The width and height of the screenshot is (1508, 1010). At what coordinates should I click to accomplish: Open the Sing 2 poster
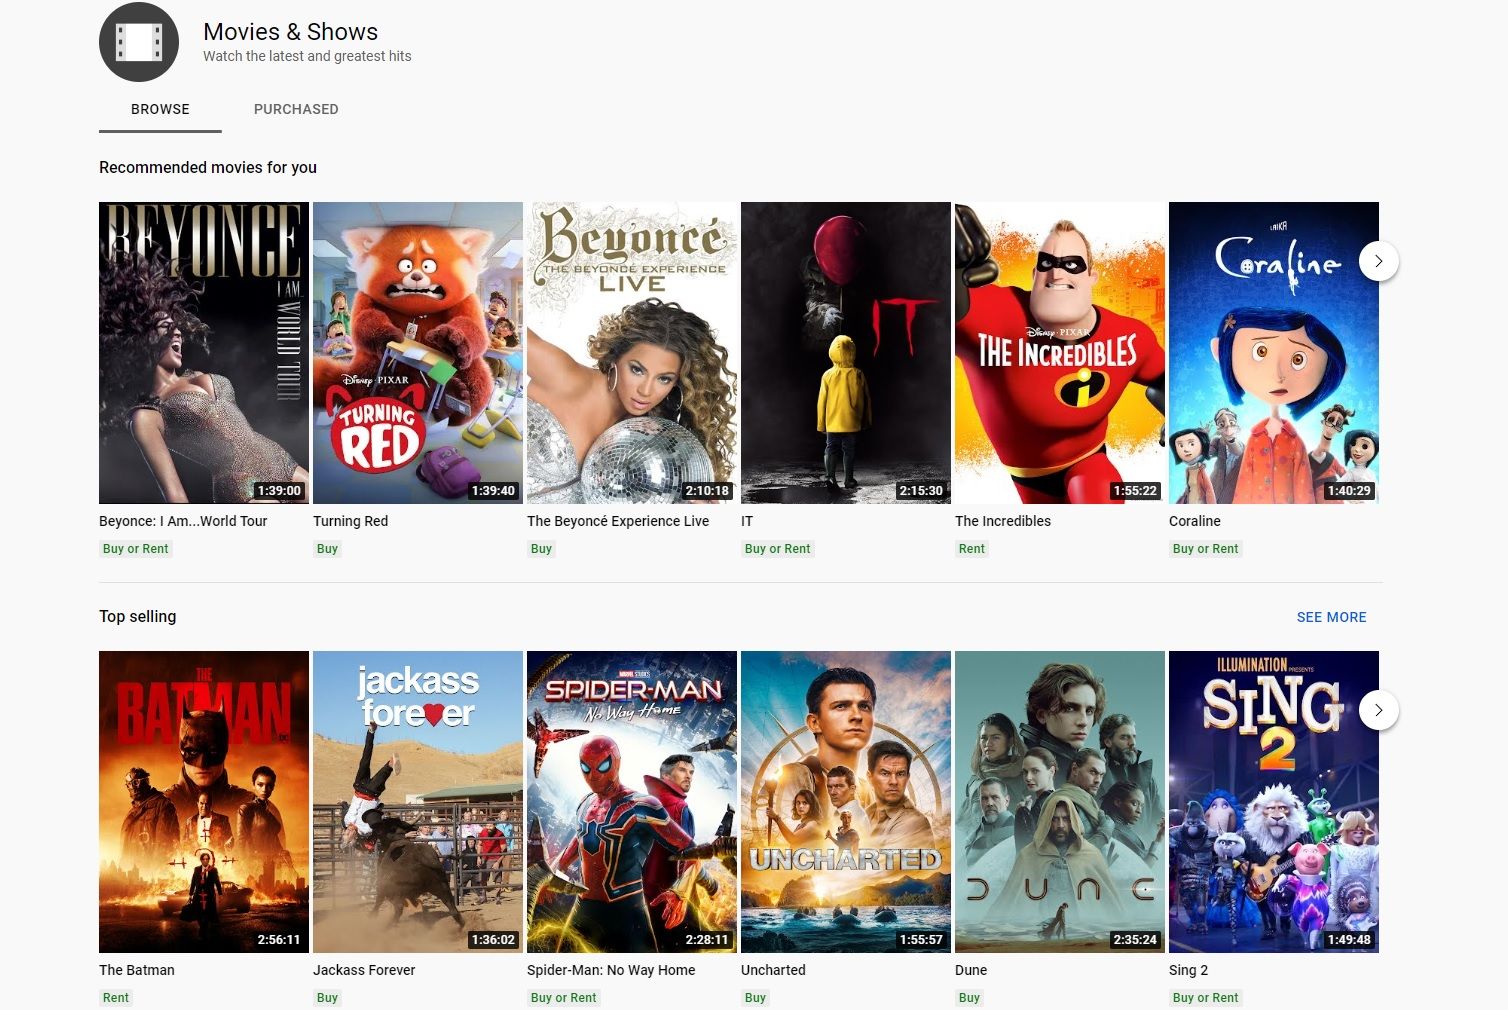click(1274, 802)
